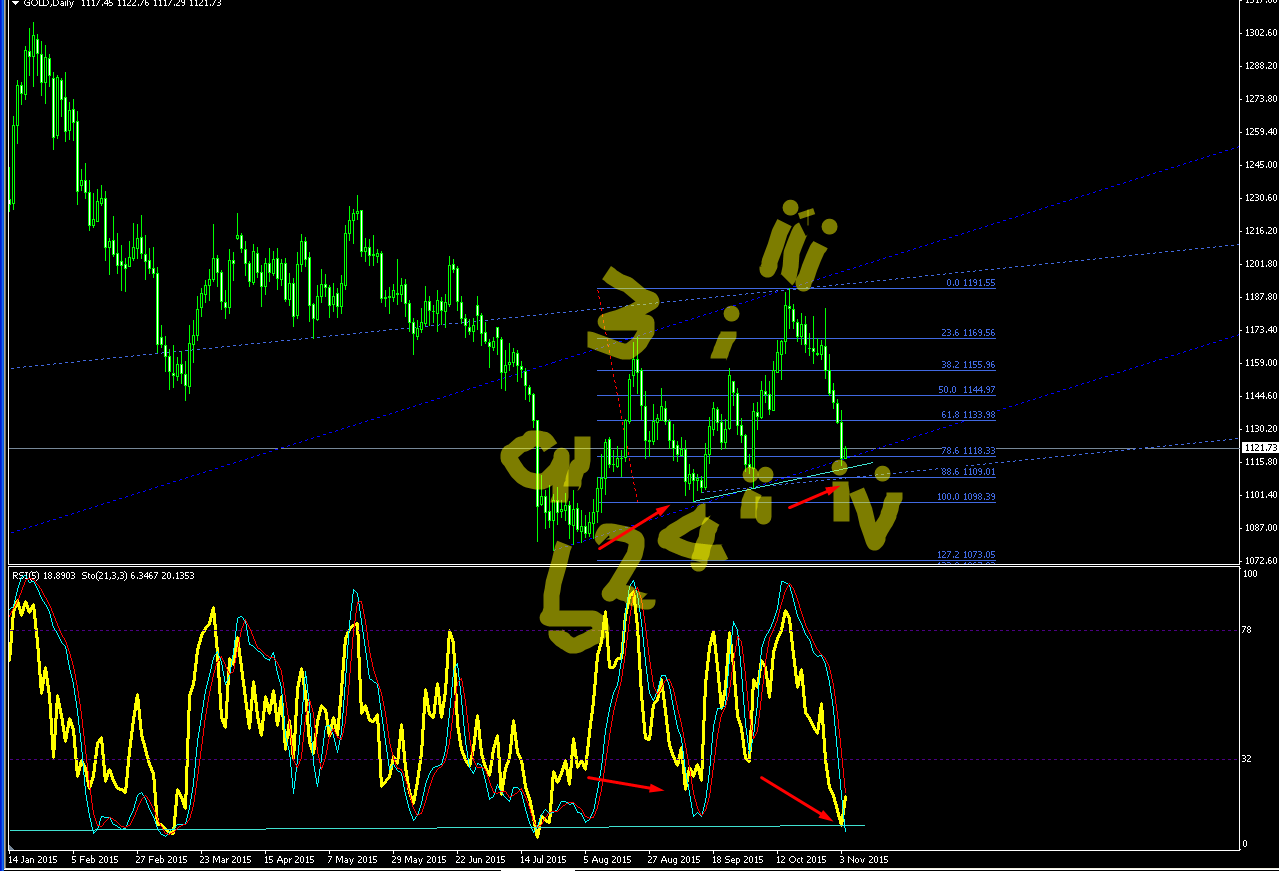The image size is (1279, 871).
Task: Click the indicator scale value 100
Action: [x=1250, y=575]
